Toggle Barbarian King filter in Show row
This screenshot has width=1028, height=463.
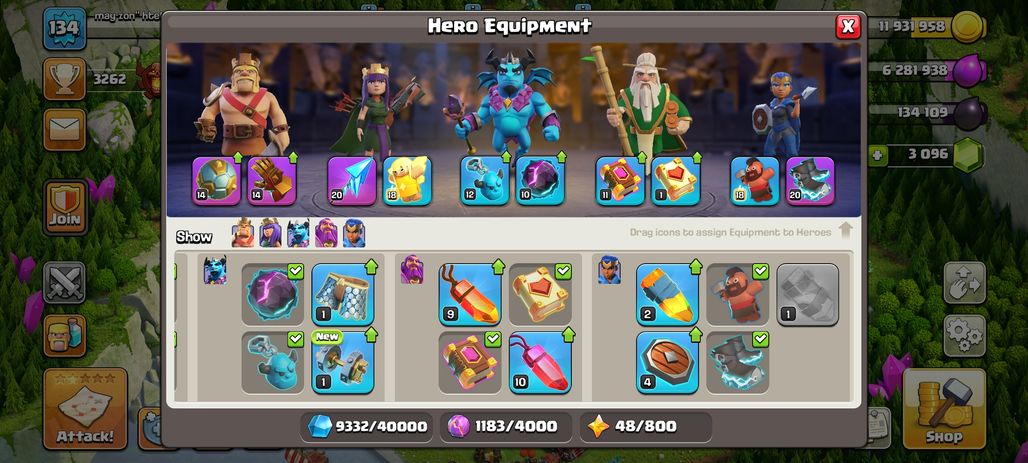(x=243, y=233)
